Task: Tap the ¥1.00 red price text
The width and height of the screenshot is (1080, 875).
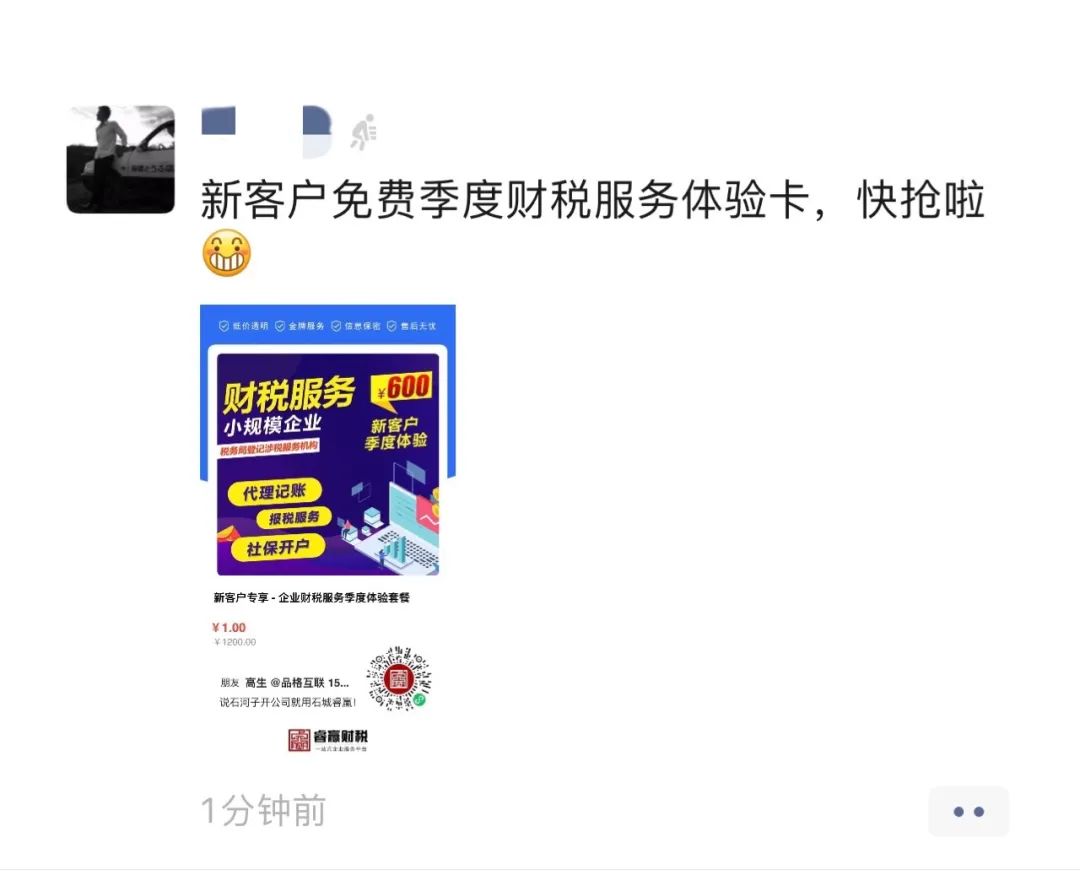Action: click(x=229, y=628)
